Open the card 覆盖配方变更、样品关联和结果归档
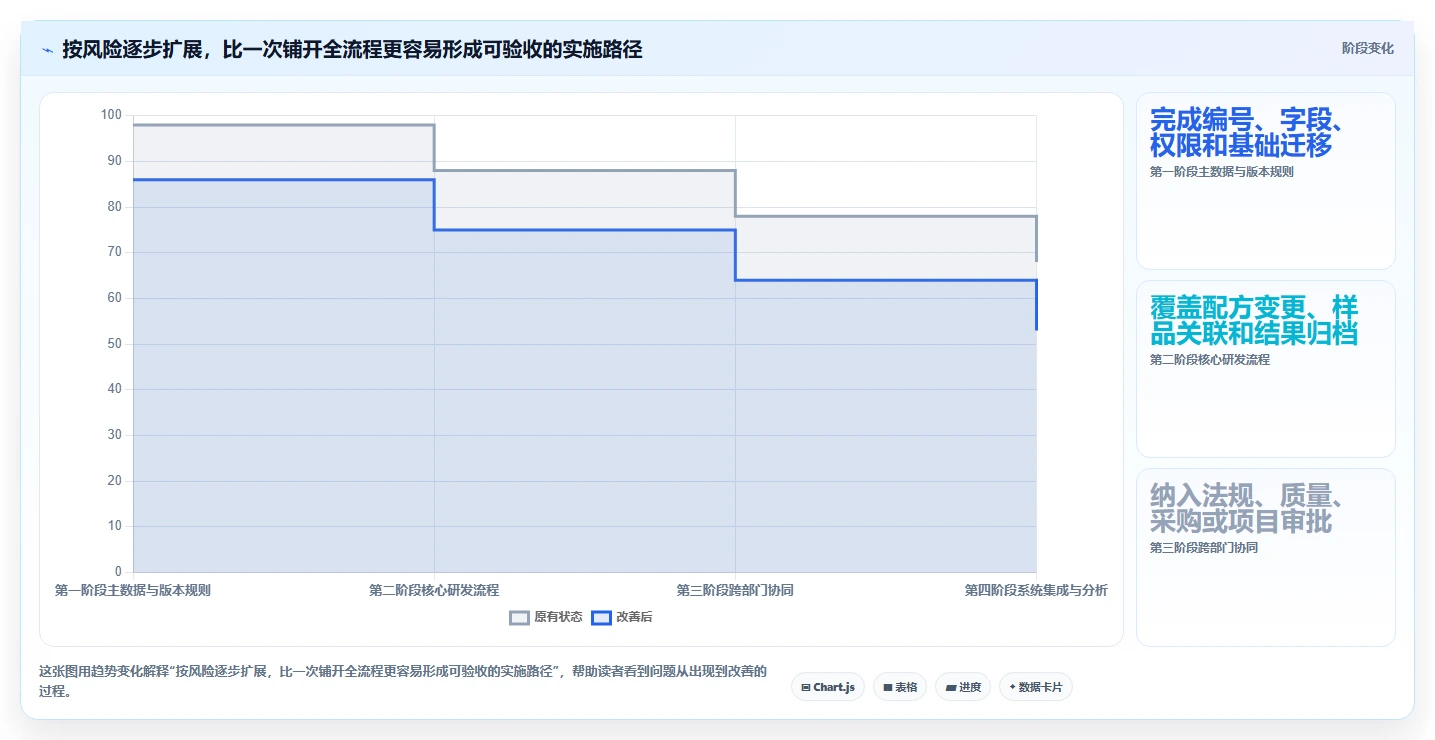The image size is (1435, 740). click(1266, 369)
